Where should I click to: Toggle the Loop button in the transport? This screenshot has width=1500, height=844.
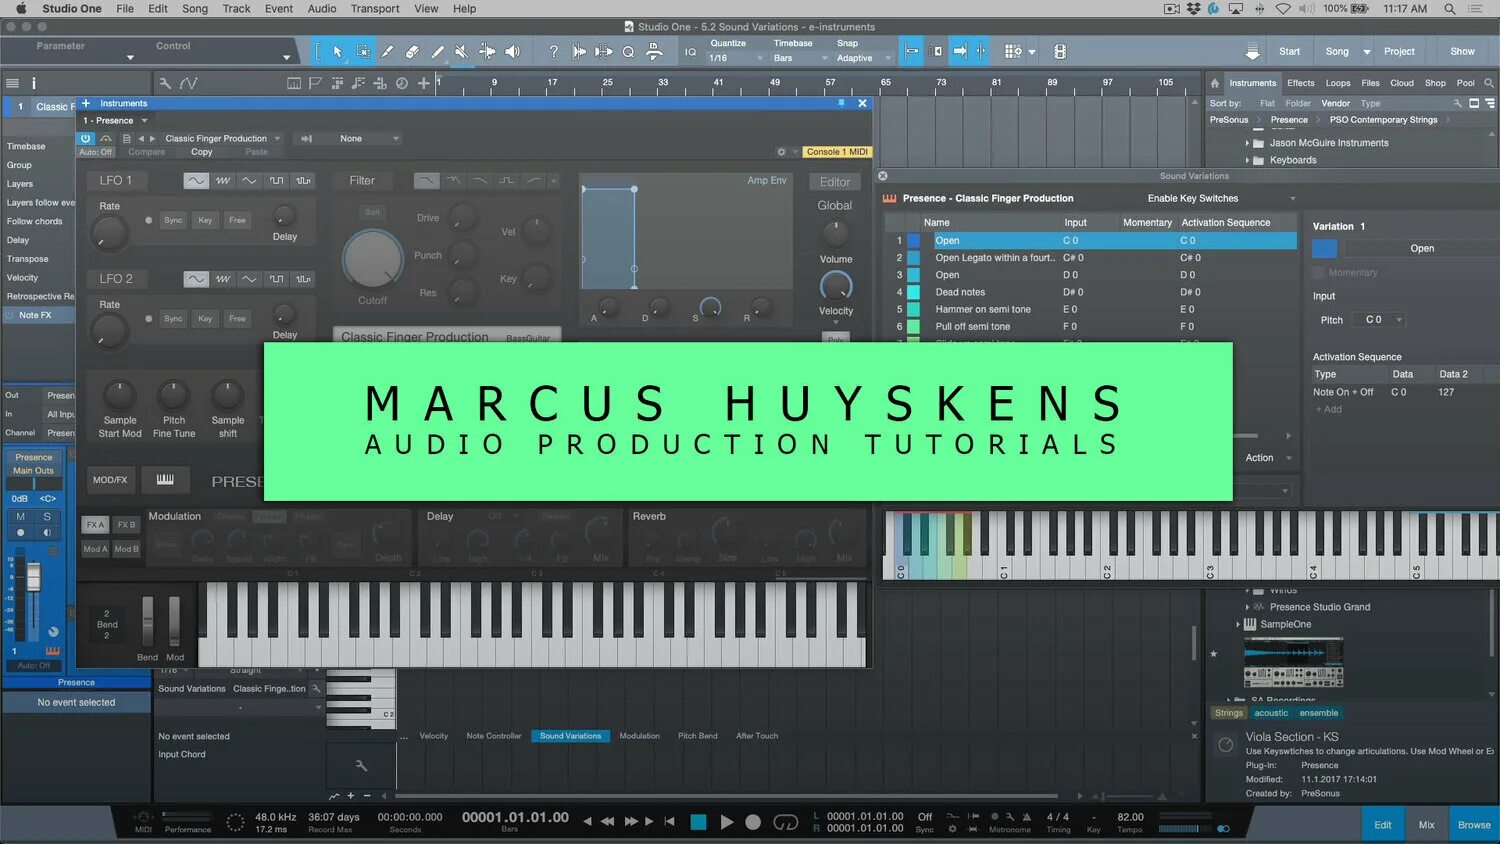786,822
